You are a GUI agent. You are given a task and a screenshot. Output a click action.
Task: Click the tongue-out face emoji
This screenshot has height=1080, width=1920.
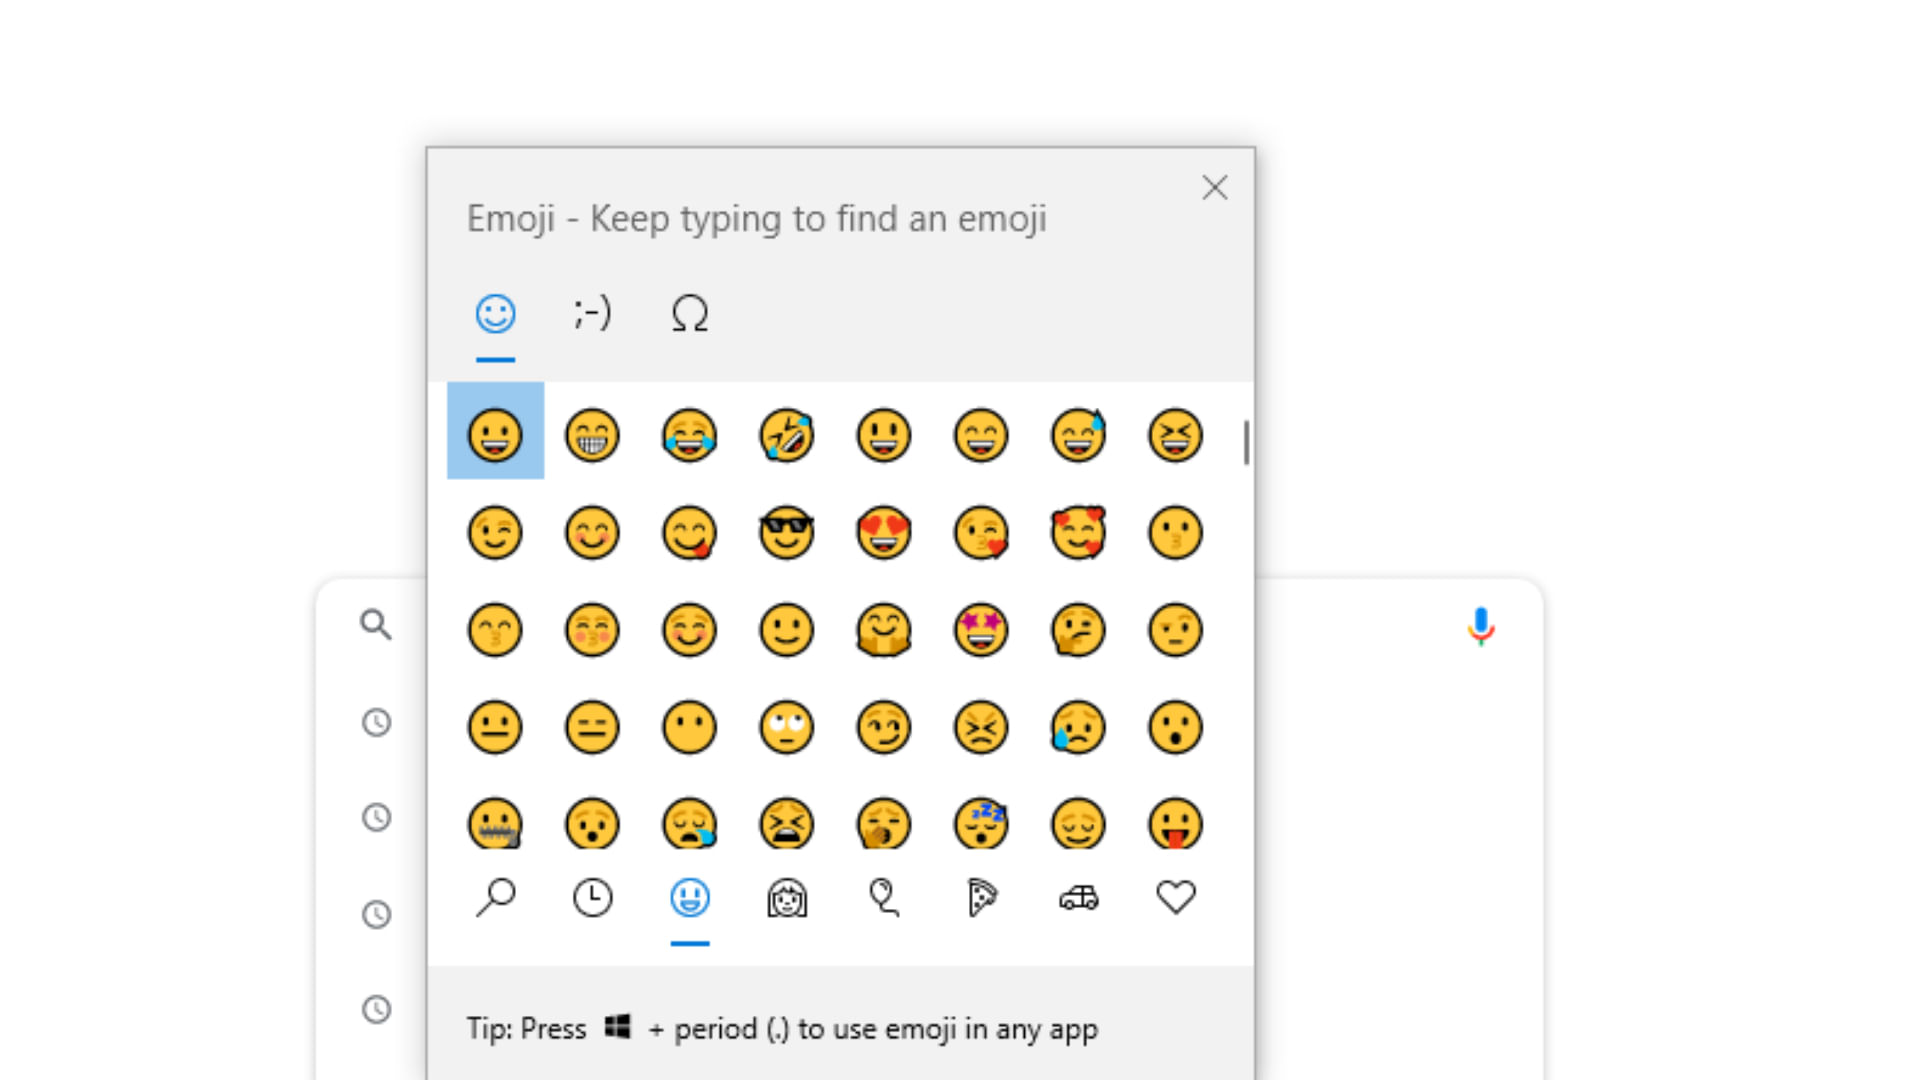coord(1175,824)
